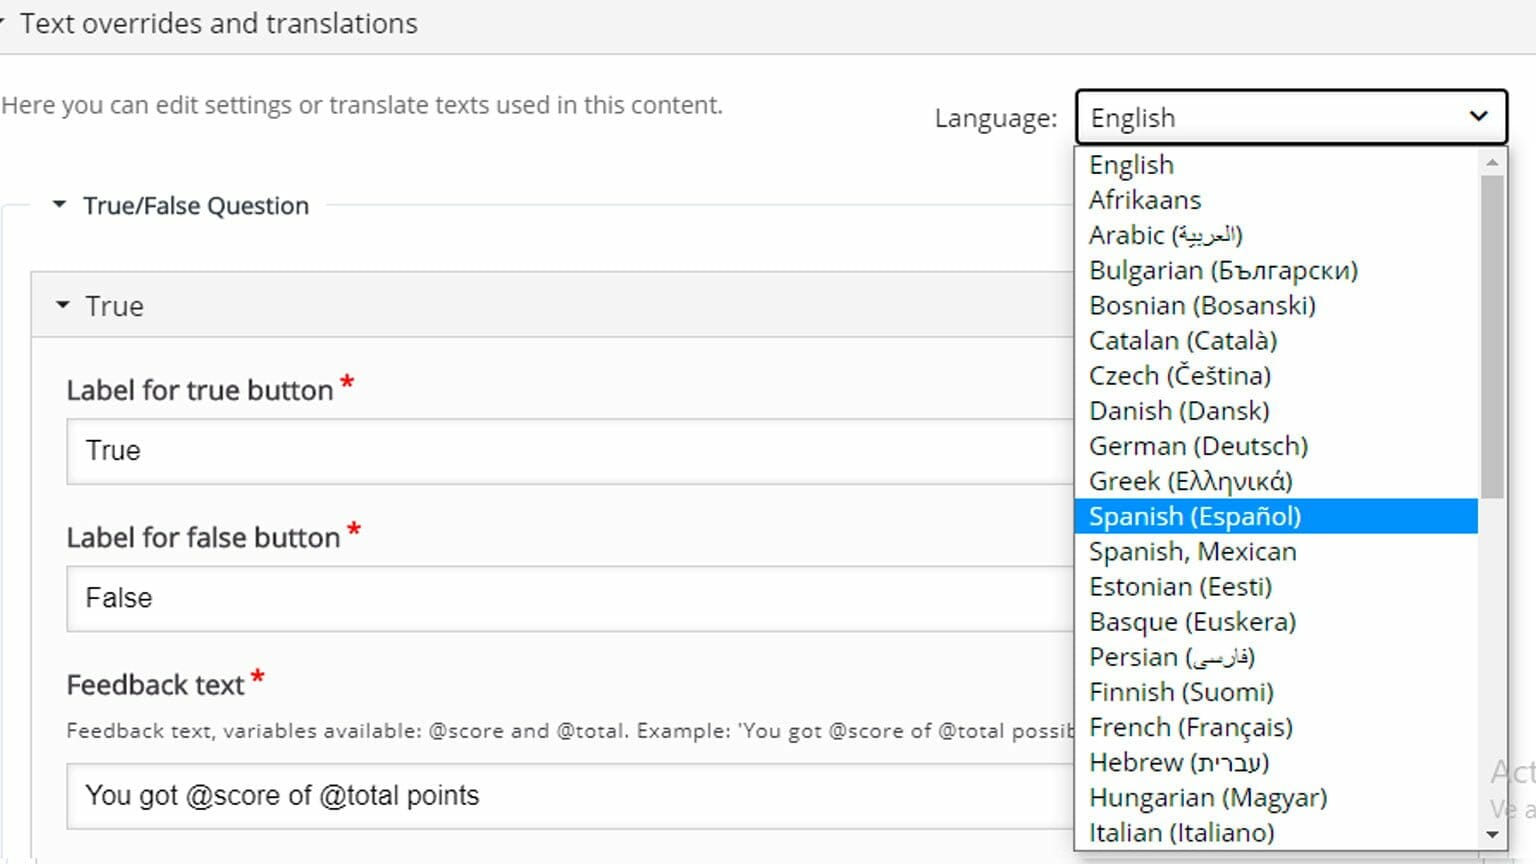This screenshot has width=1536, height=864.
Task: Pick Persian language option
Action: coord(1276,657)
